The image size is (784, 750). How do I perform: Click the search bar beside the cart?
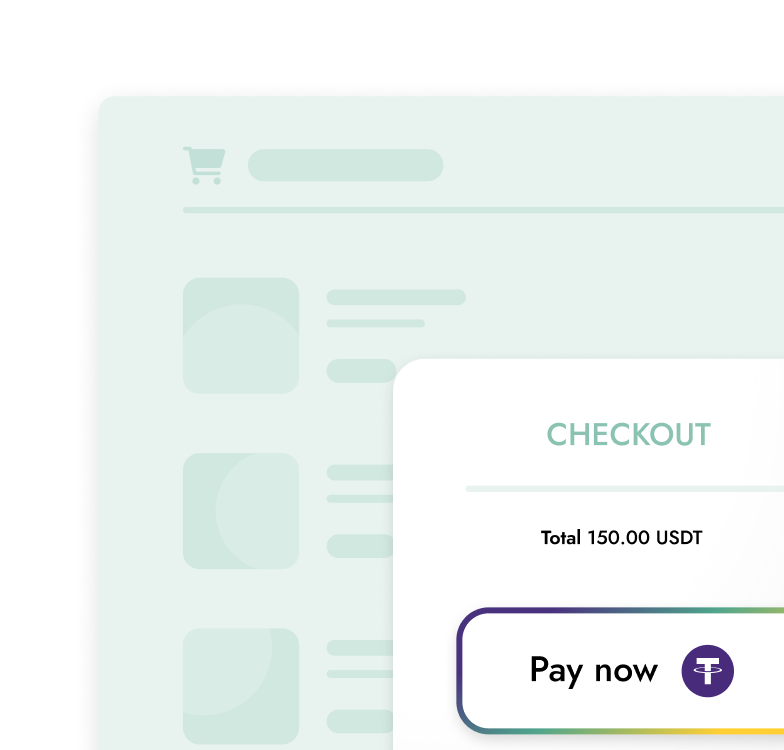point(346,165)
